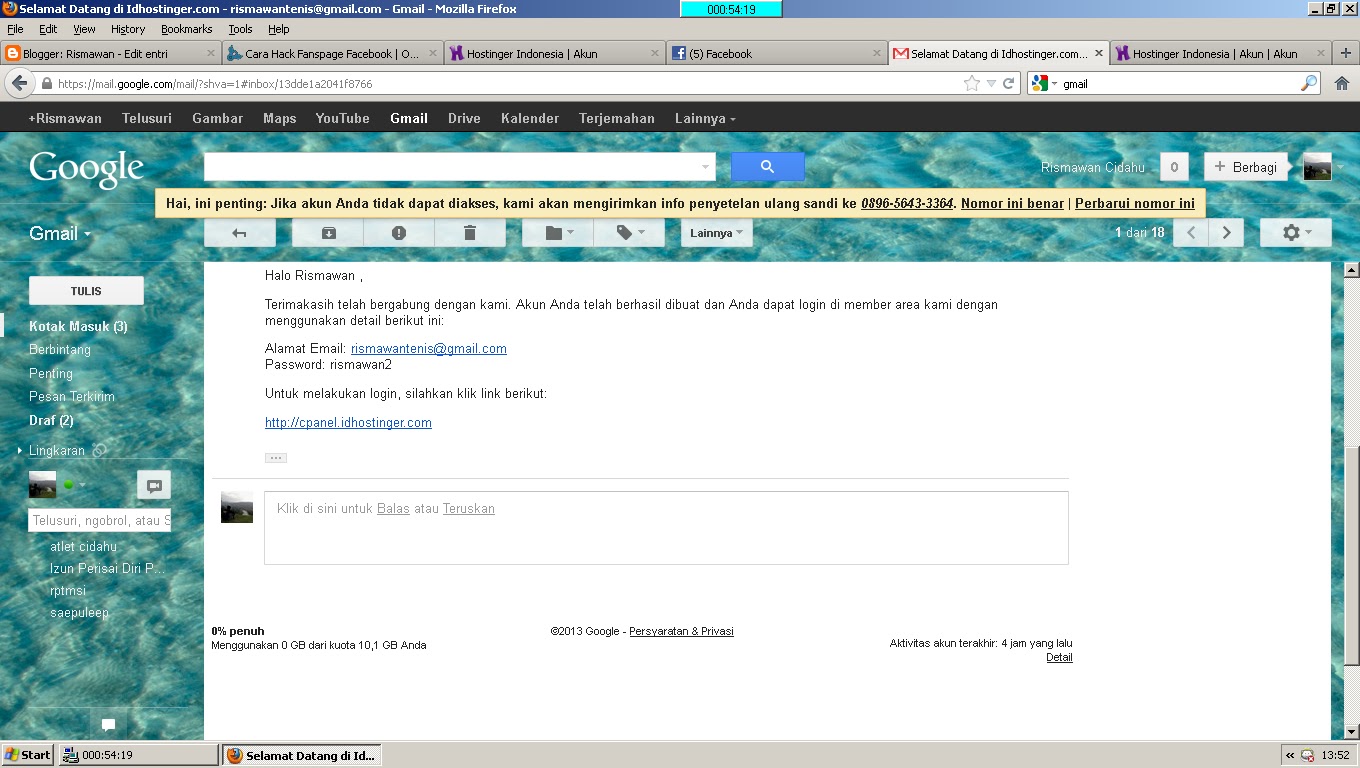This screenshot has width=1360, height=768.
Task: Go to the older message arrow
Action: pyautogui.click(x=1226, y=233)
